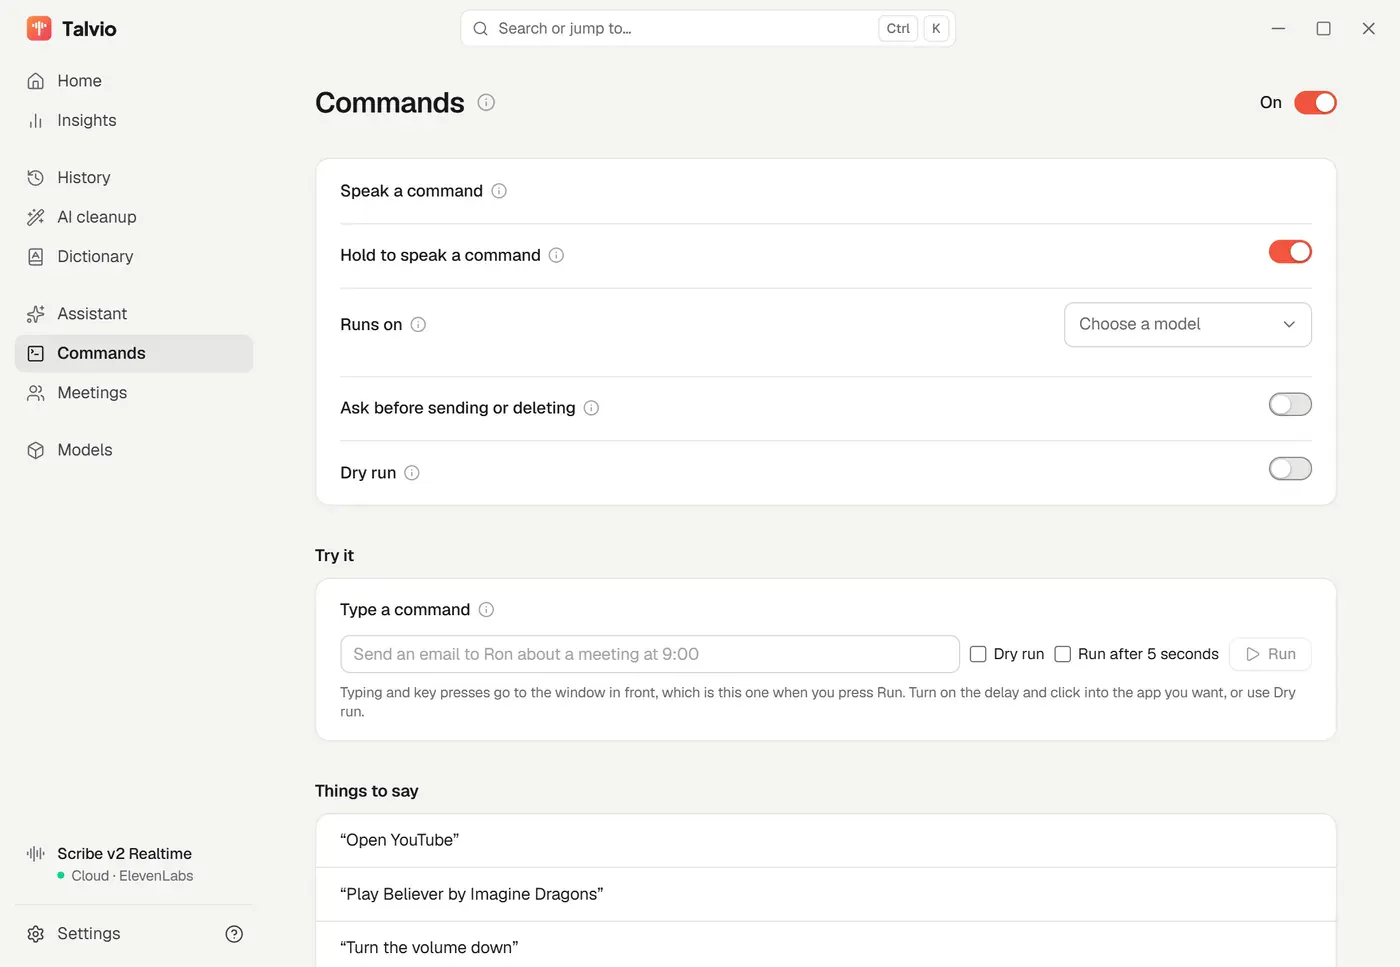
Task: Click the Search or jump to field
Action: (x=708, y=28)
